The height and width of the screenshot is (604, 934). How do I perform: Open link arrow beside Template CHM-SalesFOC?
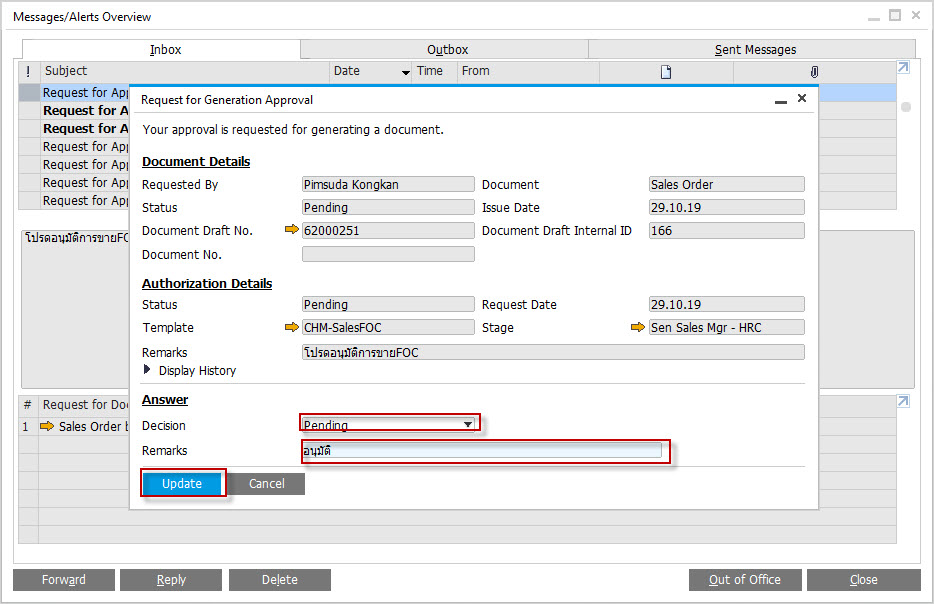tap(291, 327)
